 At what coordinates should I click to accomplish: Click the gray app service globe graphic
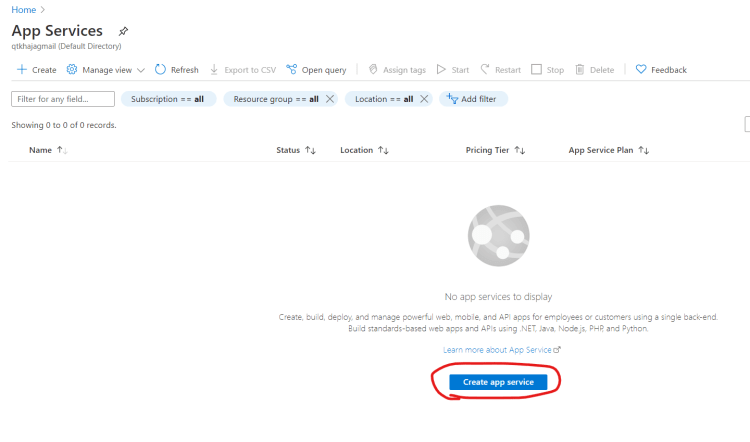(x=498, y=236)
